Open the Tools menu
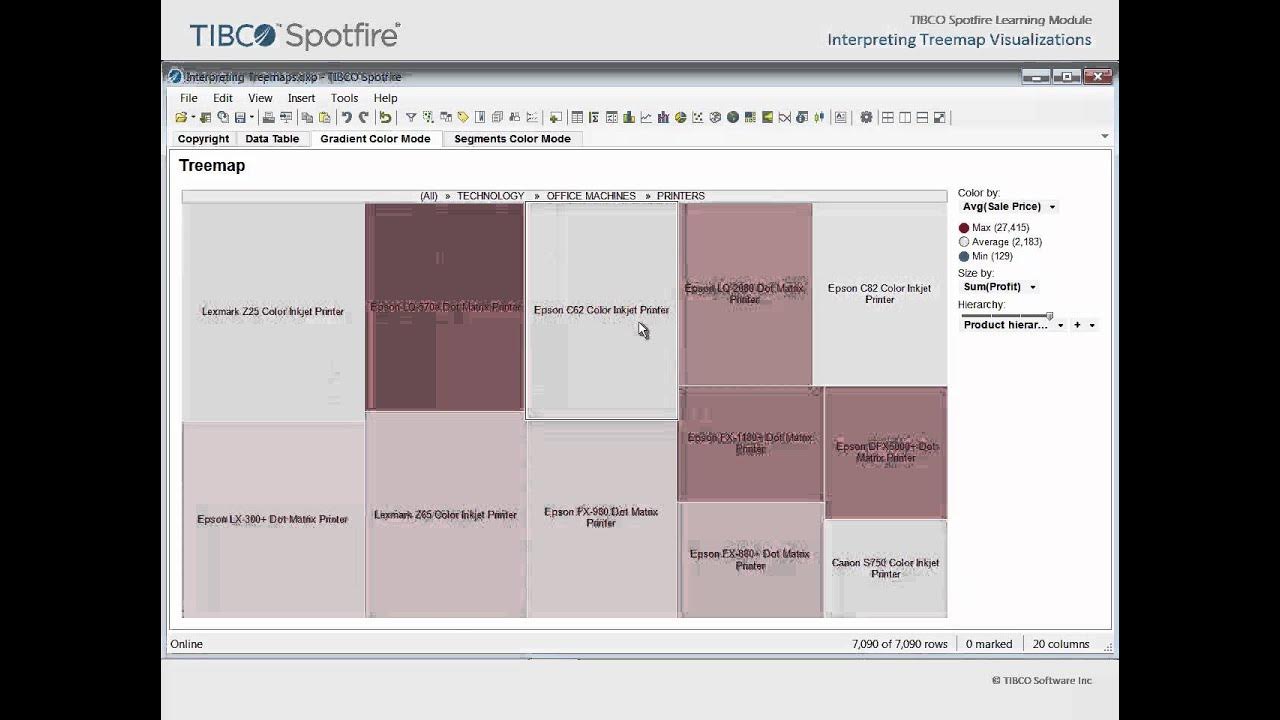The height and width of the screenshot is (720, 1280). 344,98
